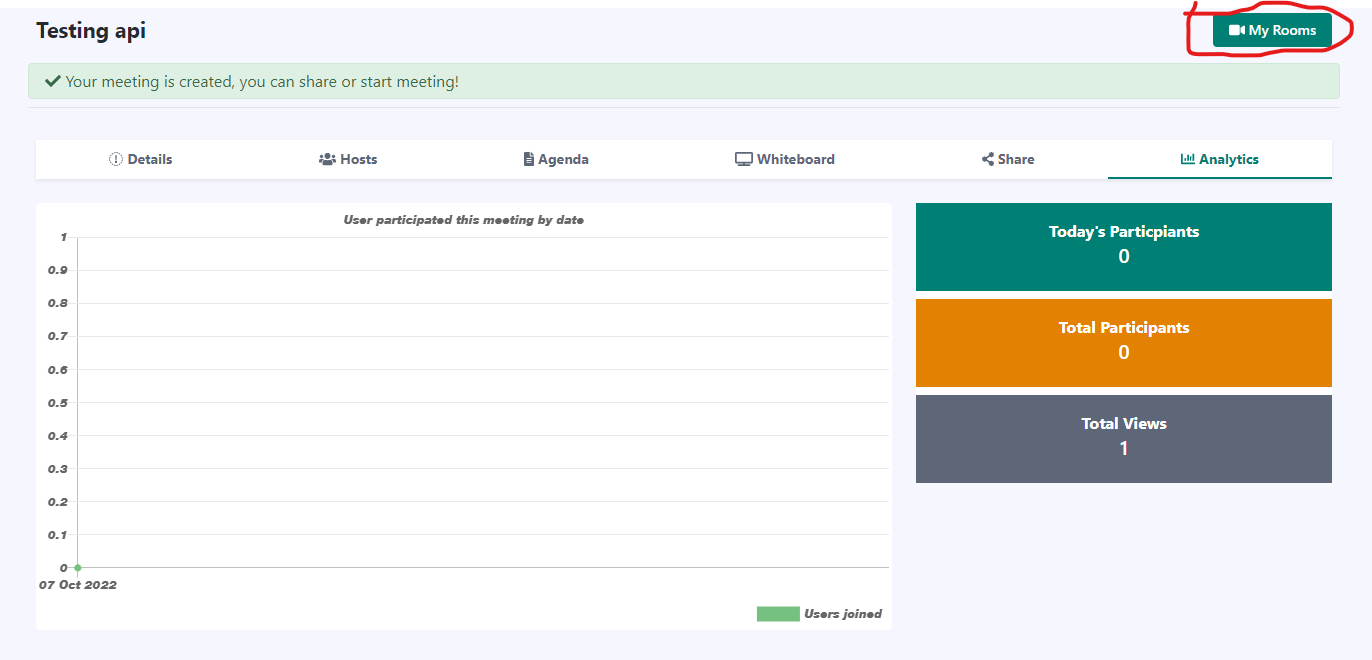Click the 07 Oct 2022 axis label
This screenshot has width=1372, height=660.
[78, 585]
